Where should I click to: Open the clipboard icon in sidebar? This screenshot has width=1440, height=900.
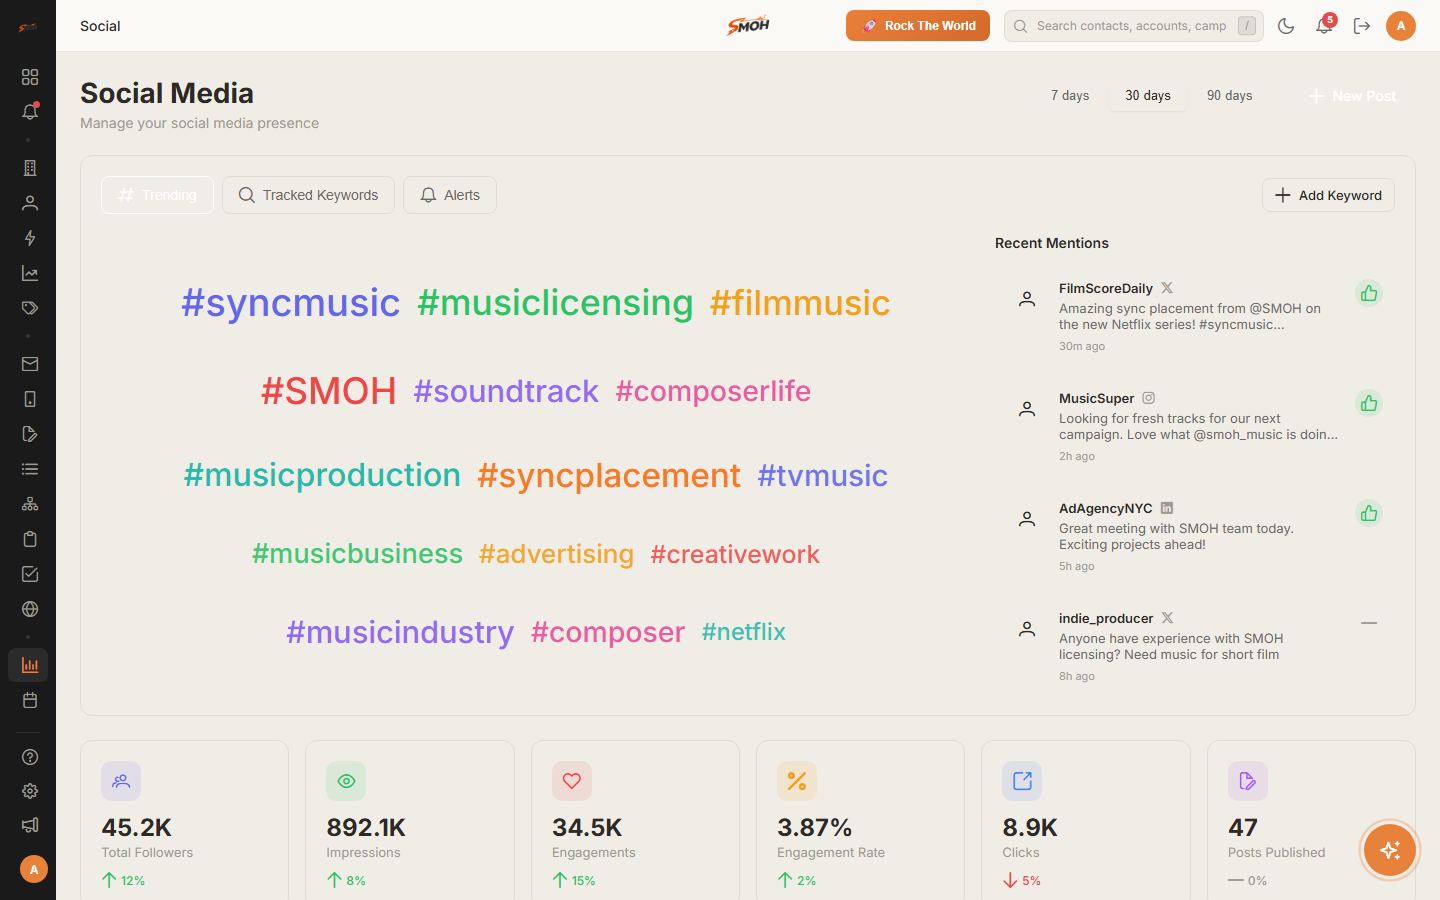tap(30, 539)
